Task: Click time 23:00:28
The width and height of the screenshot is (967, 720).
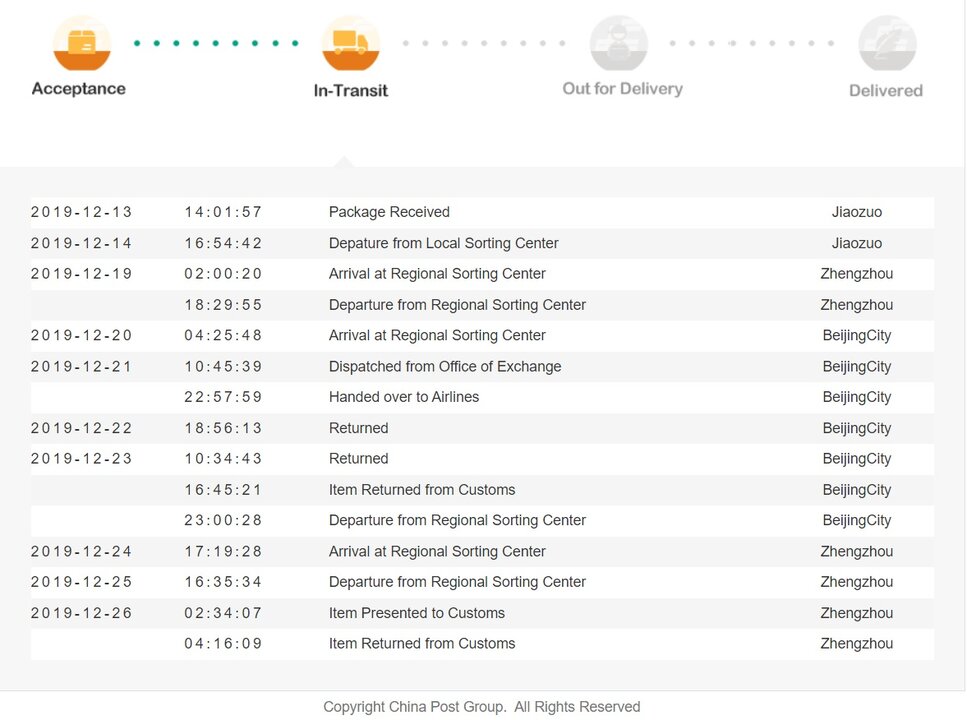Action: tap(223, 521)
